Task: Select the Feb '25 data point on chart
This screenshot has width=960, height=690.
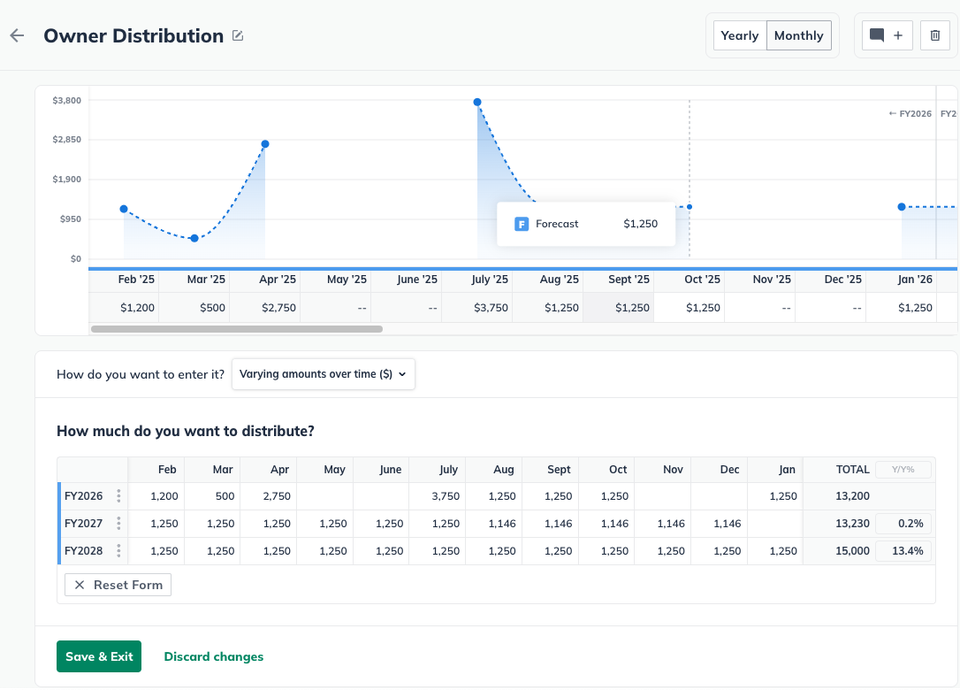Action: (124, 209)
